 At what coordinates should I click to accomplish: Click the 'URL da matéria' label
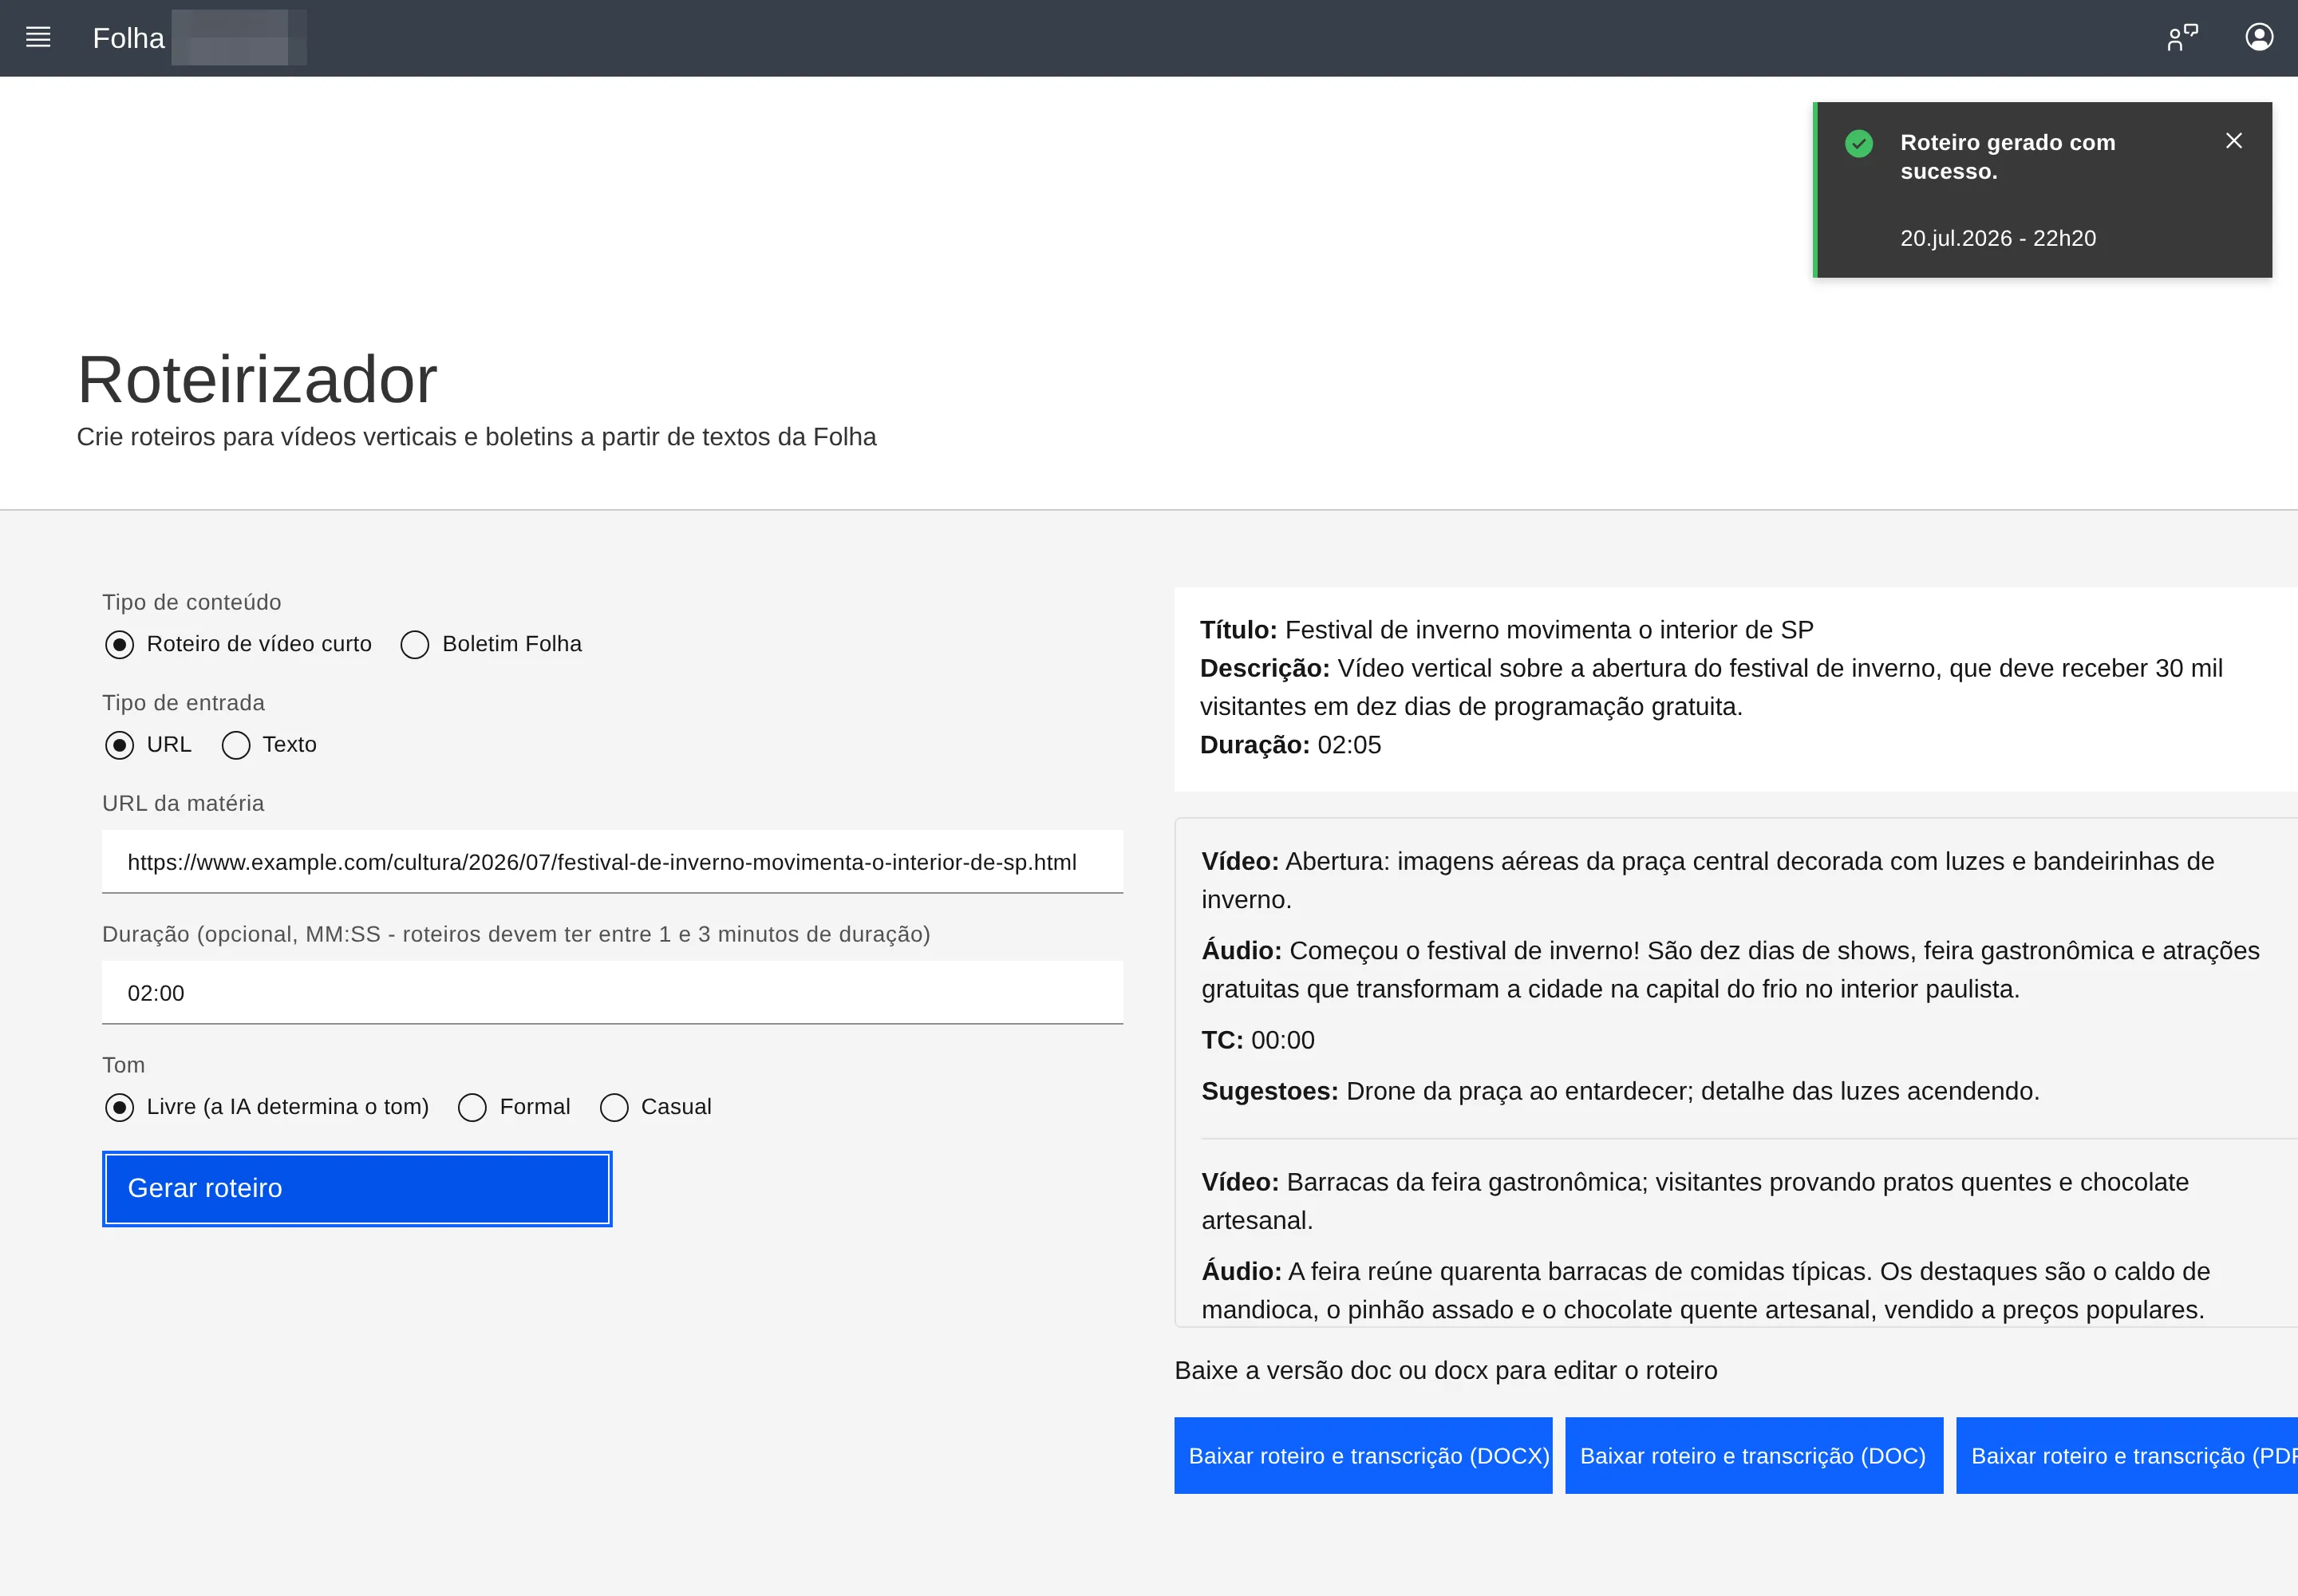[183, 804]
